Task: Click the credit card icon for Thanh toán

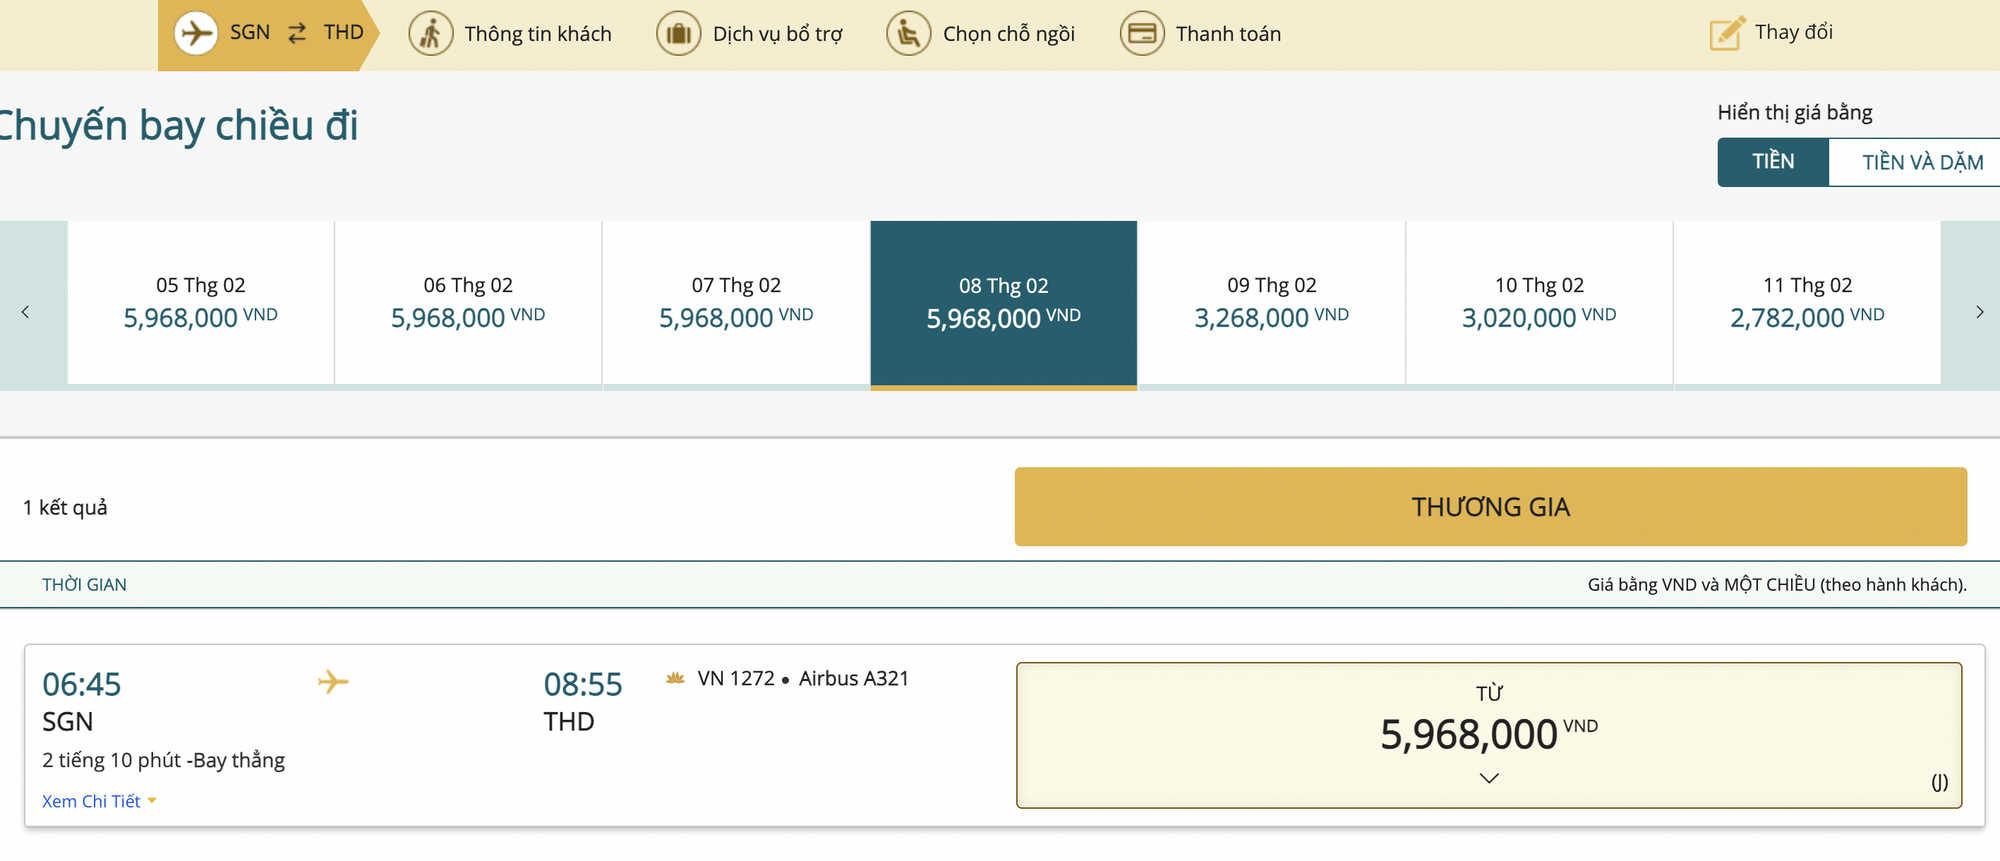Action: [1142, 33]
